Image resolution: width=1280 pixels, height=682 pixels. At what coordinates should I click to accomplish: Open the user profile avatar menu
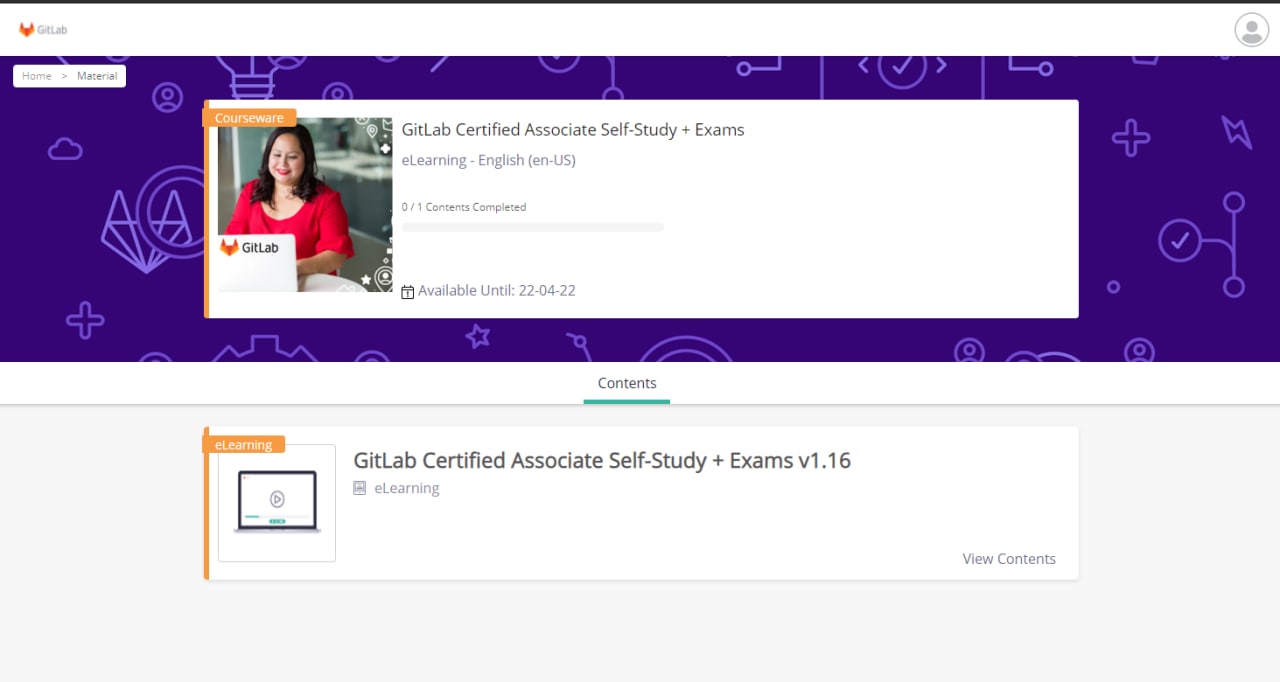click(x=1251, y=30)
